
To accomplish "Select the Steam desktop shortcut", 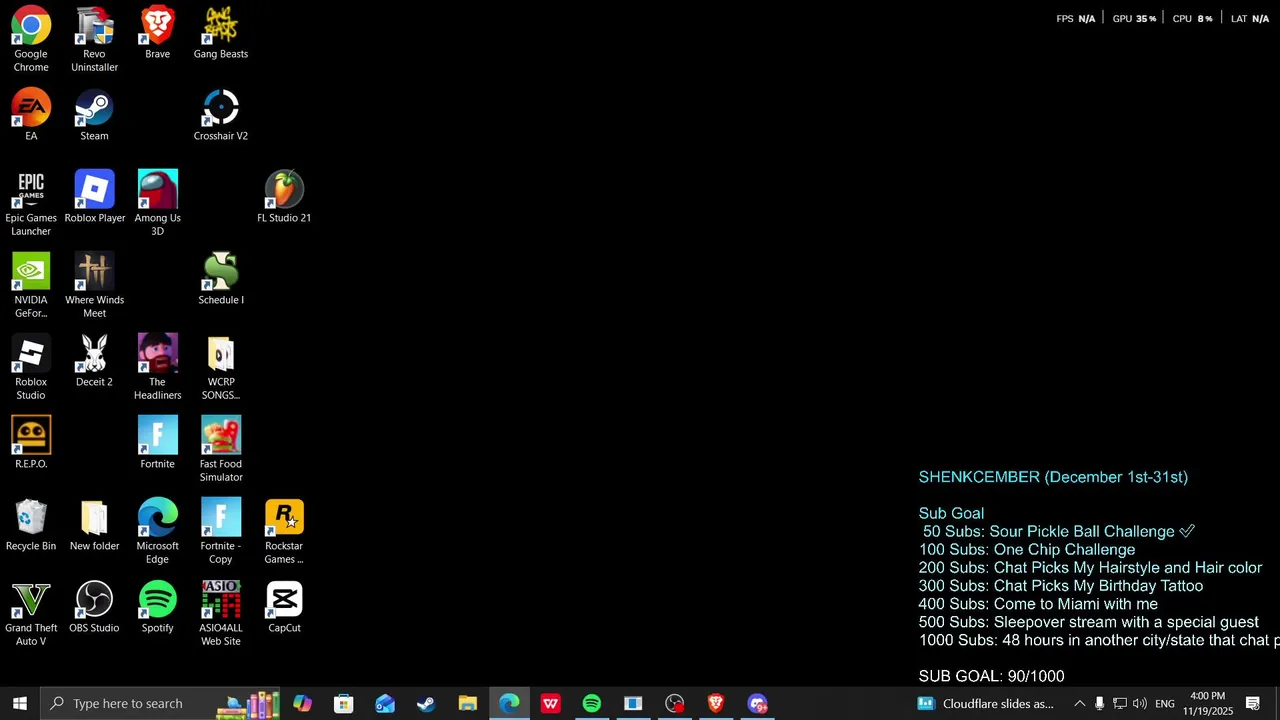I will pos(94,115).
